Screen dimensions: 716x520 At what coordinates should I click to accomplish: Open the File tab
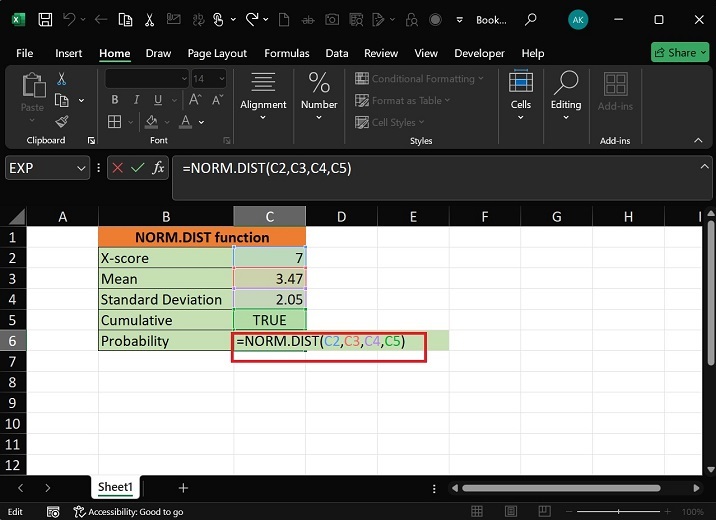[25, 53]
